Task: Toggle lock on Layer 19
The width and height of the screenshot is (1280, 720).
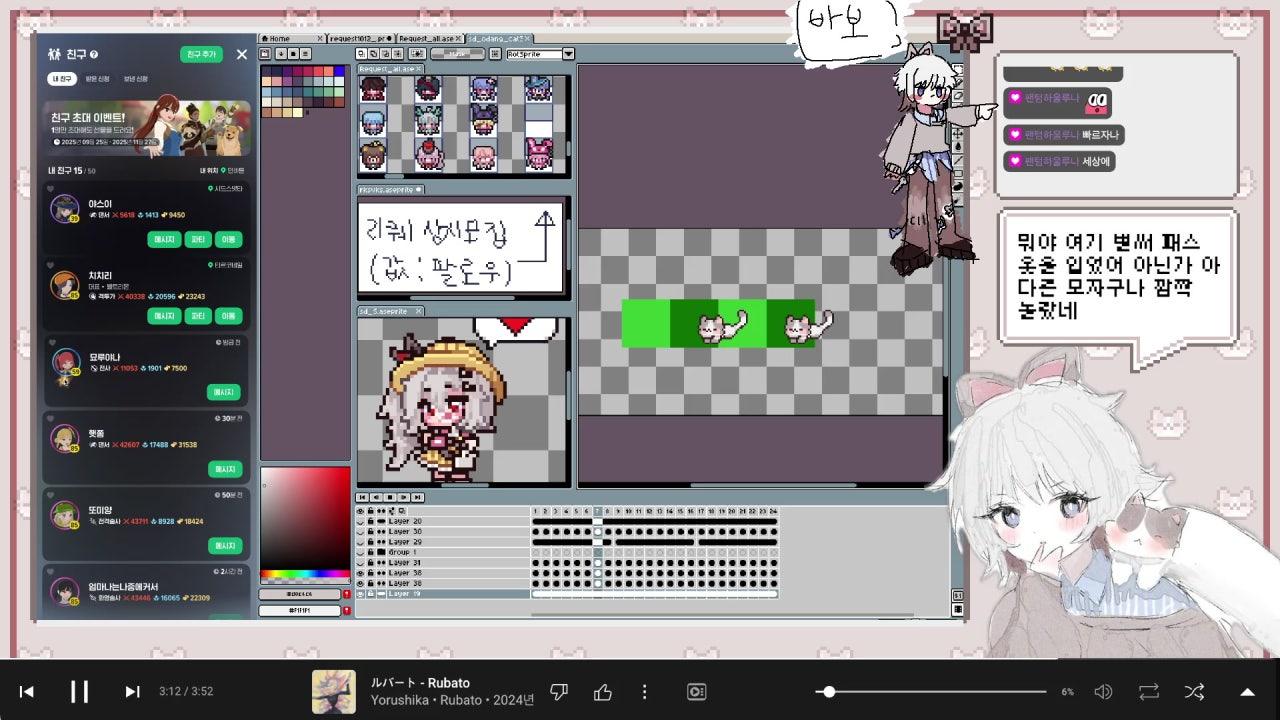Action: [x=371, y=593]
